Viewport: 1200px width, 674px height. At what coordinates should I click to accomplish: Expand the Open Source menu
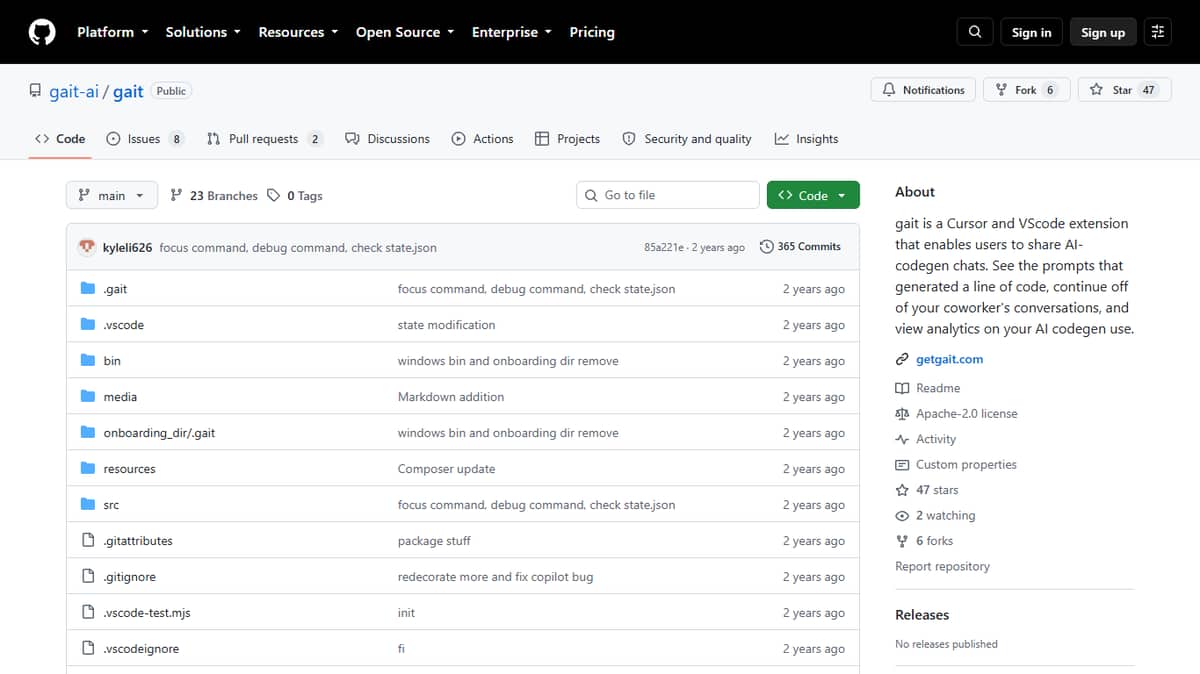(x=405, y=32)
